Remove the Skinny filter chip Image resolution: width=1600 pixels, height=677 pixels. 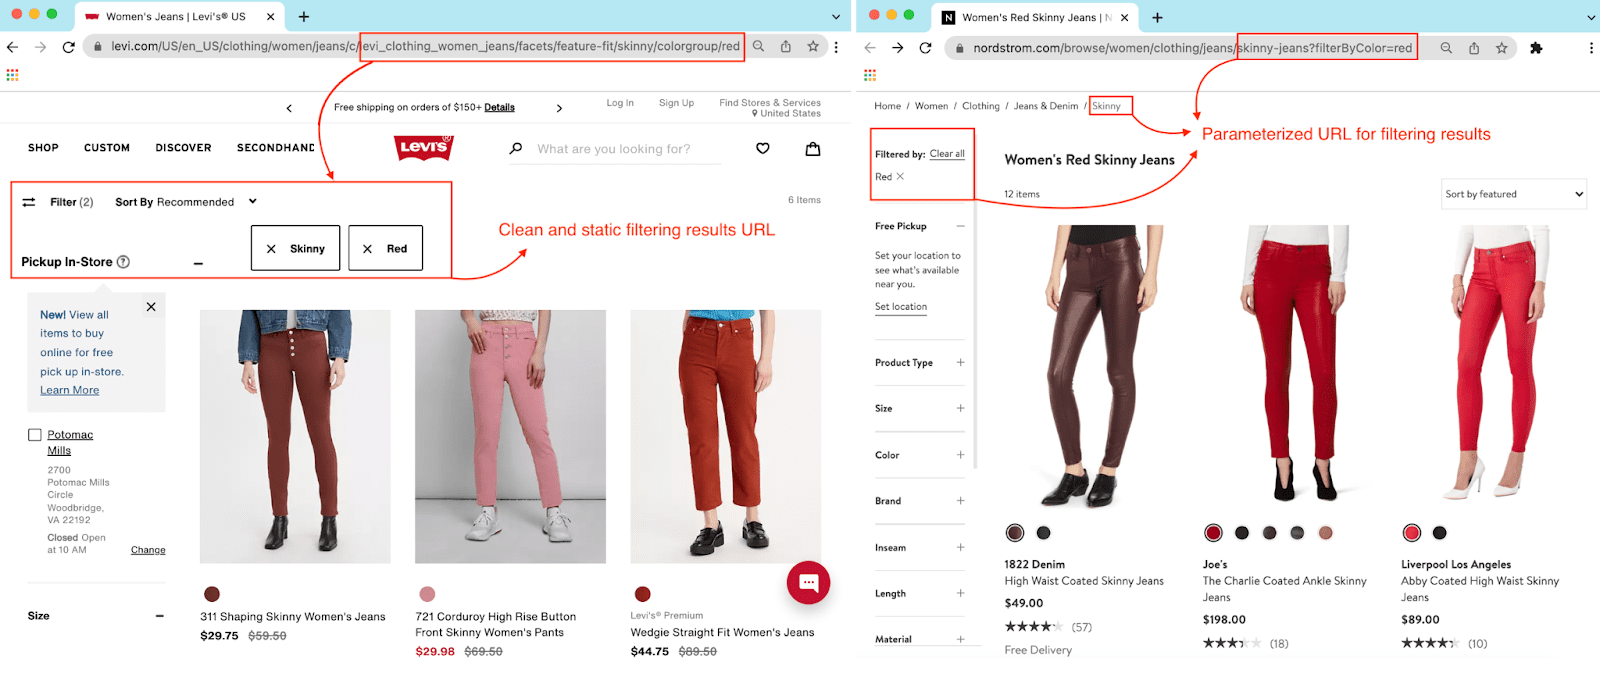[271, 249]
